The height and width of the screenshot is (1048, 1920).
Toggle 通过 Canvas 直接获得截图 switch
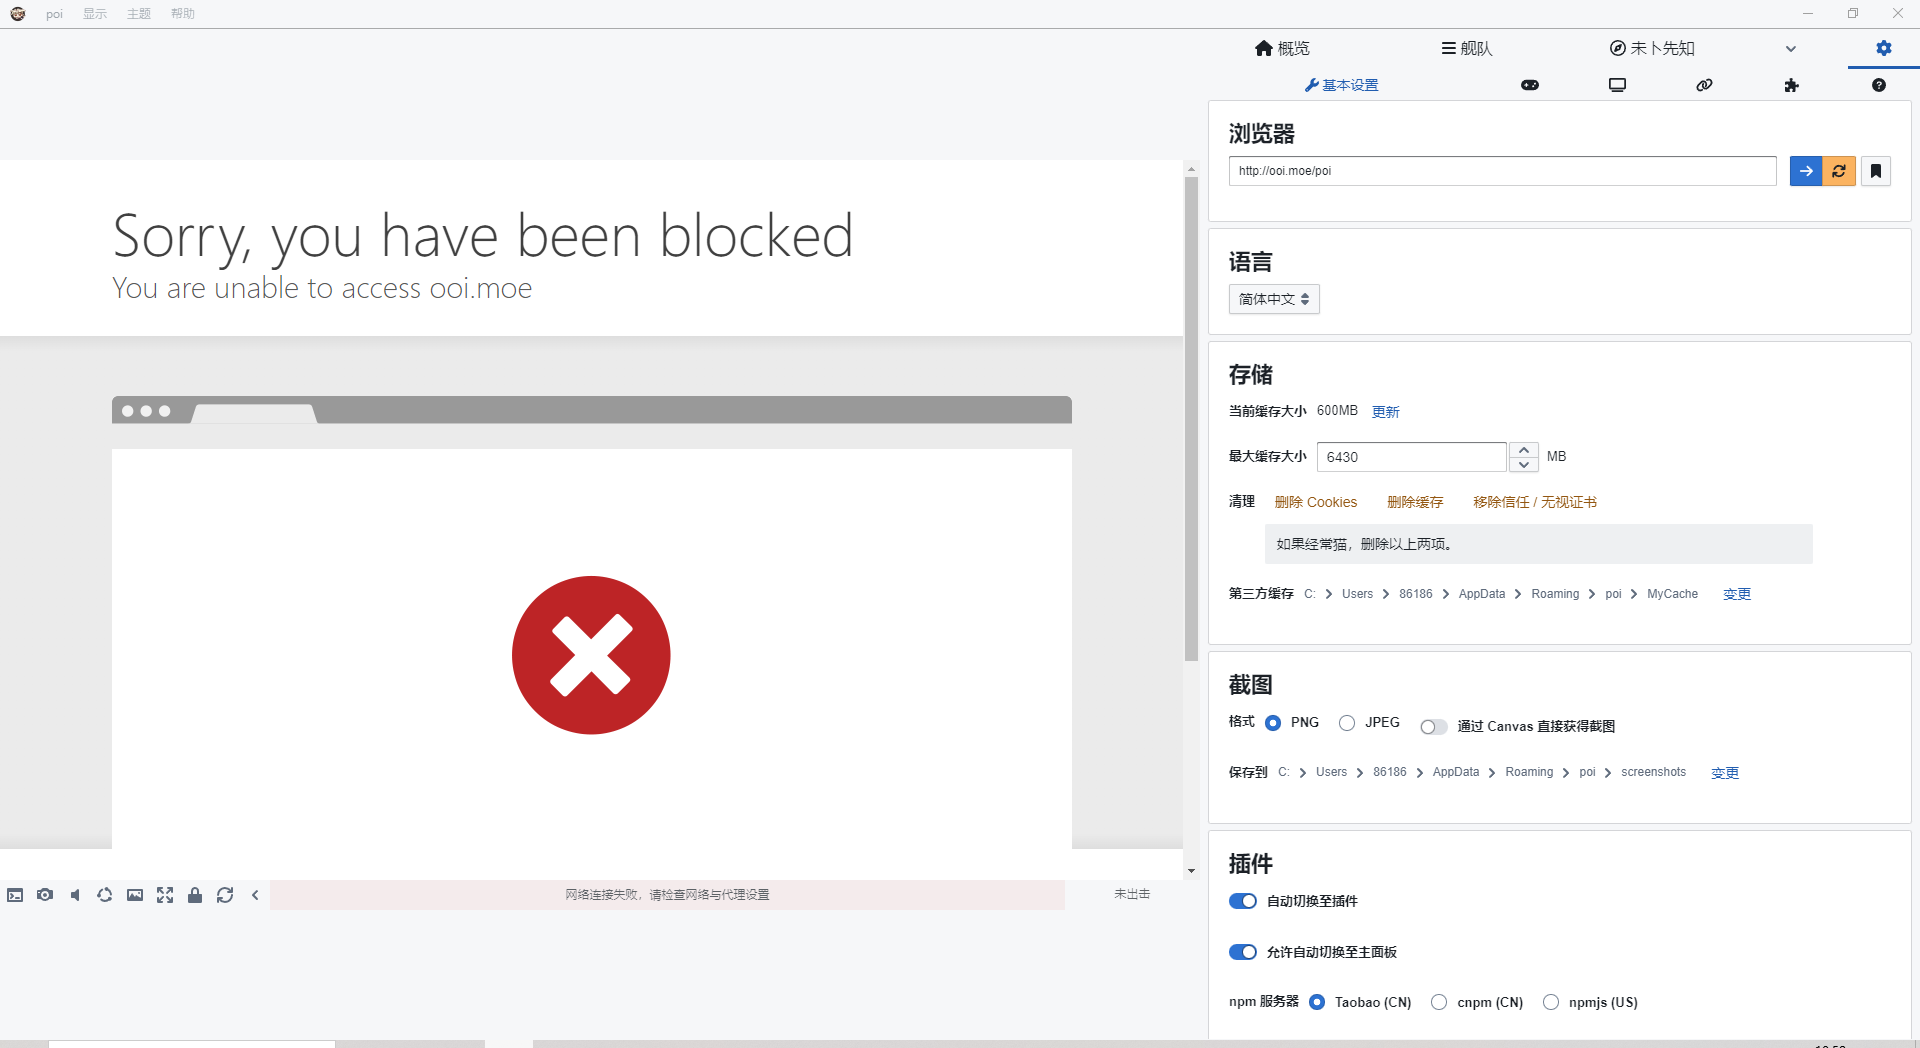[1434, 727]
